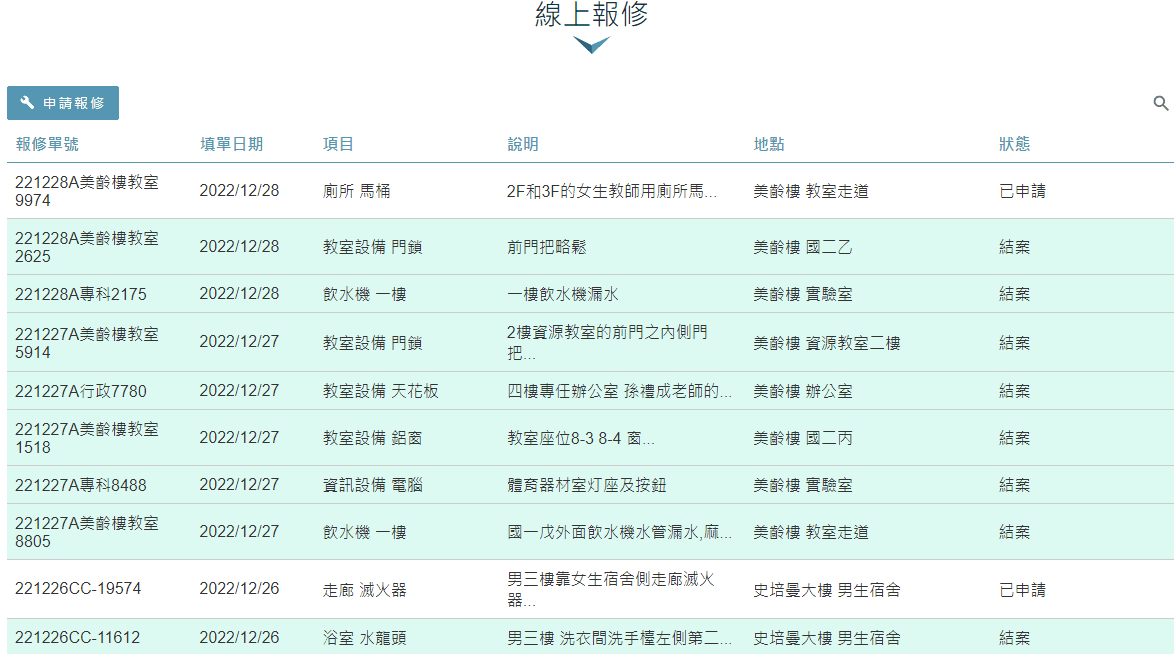Viewport: 1174px width, 654px height.
Task: Click location 美齡樓 辦公室
Action: click(x=803, y=391)
